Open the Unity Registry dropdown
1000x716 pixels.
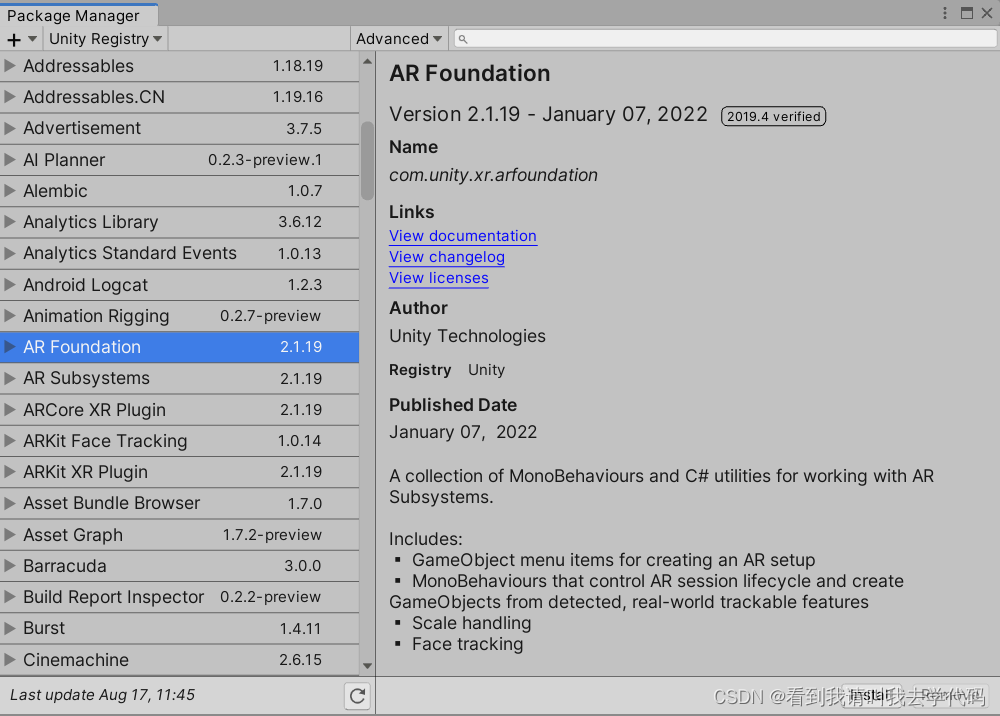tap(105, 39)
